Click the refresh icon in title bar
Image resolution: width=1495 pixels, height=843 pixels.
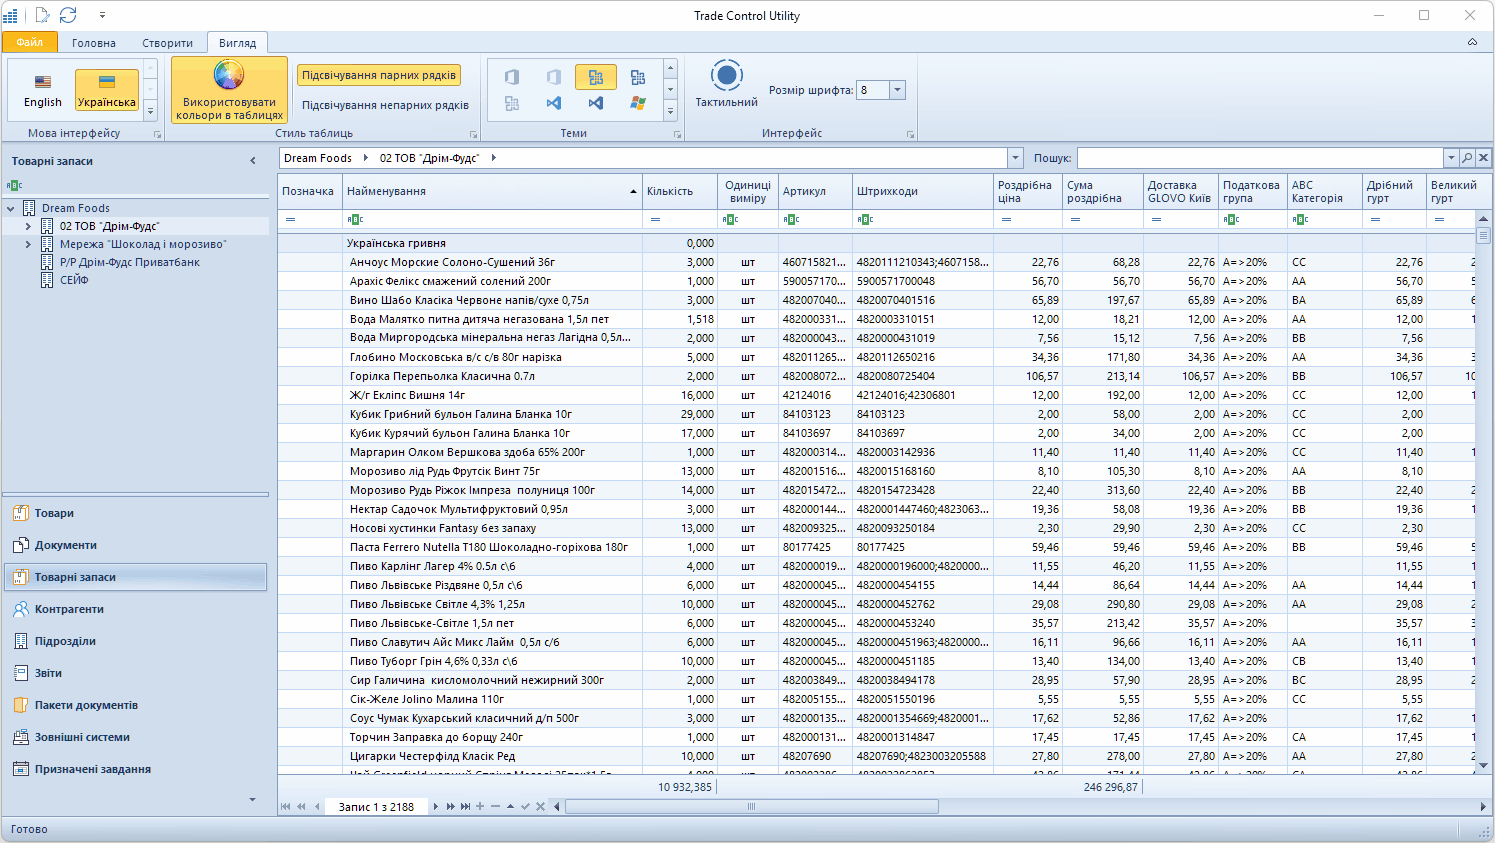pyautogui.click(x=68, y=15)
